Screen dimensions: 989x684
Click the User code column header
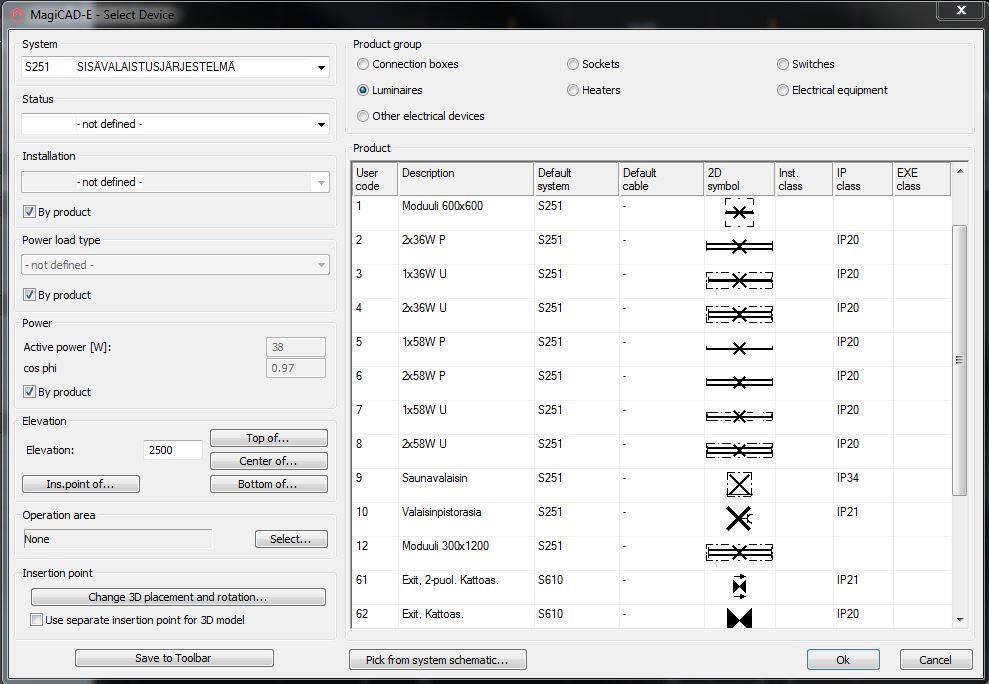point(375,179)
